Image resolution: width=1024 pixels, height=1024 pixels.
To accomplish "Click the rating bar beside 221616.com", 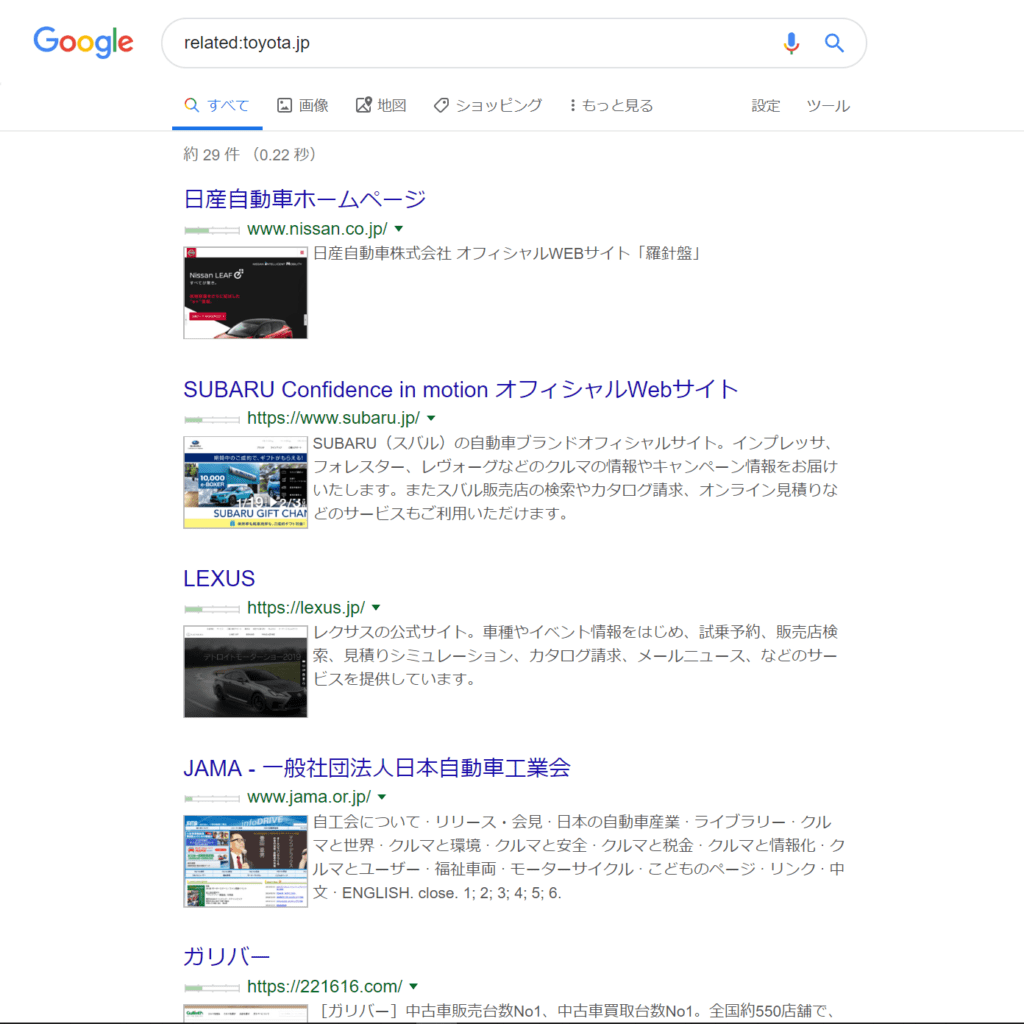I will 212,987.
